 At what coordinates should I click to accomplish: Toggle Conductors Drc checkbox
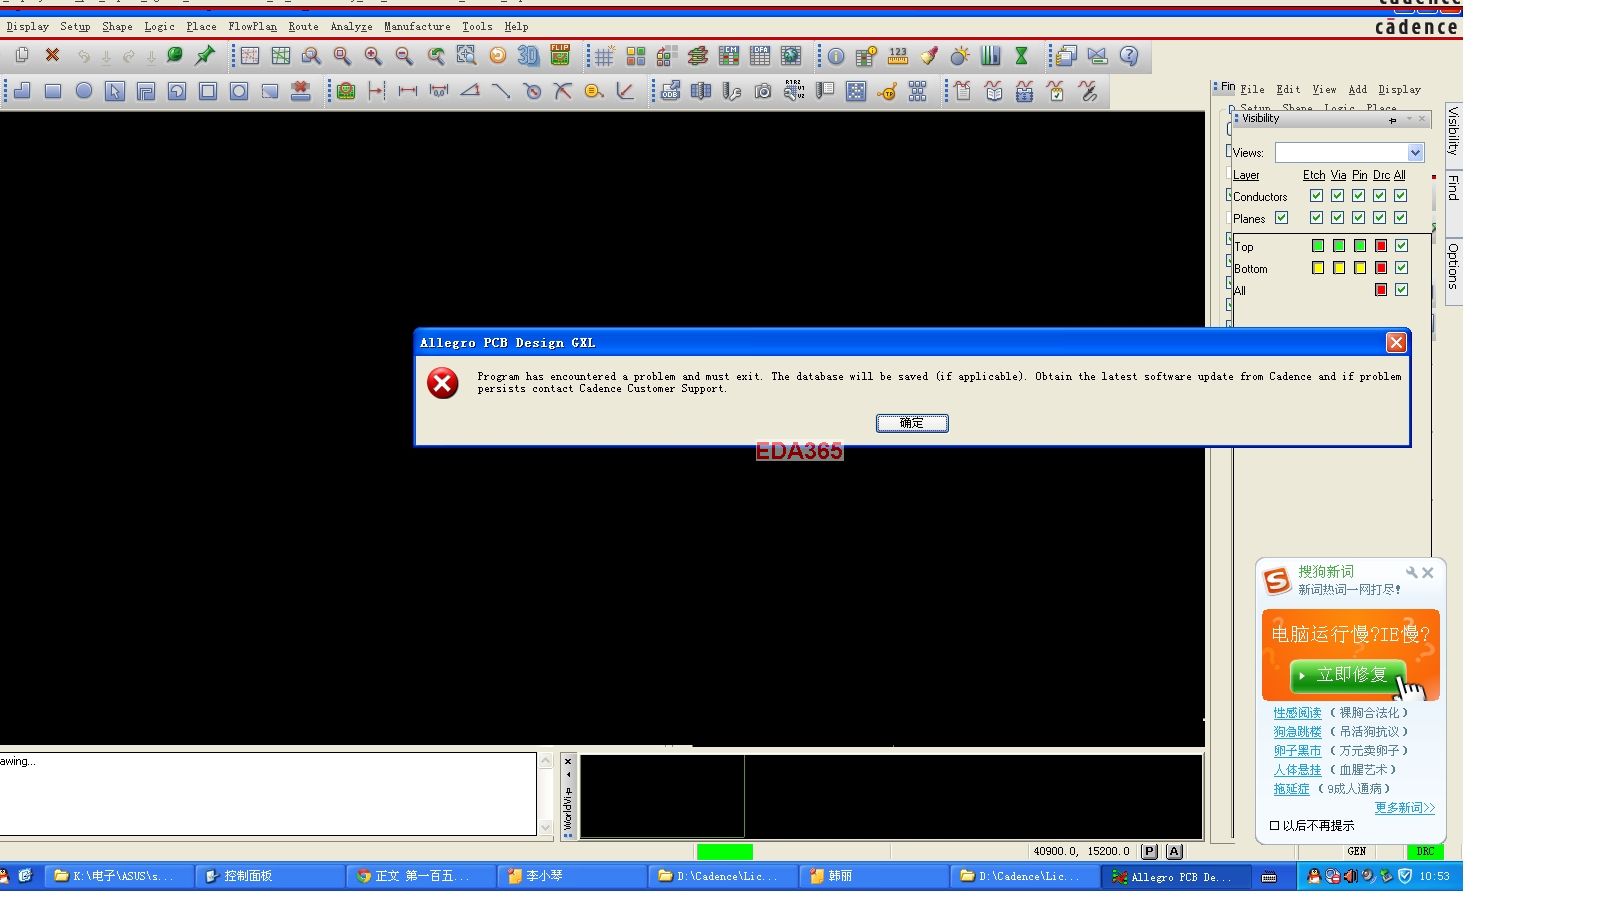(x=1379, y=196)
